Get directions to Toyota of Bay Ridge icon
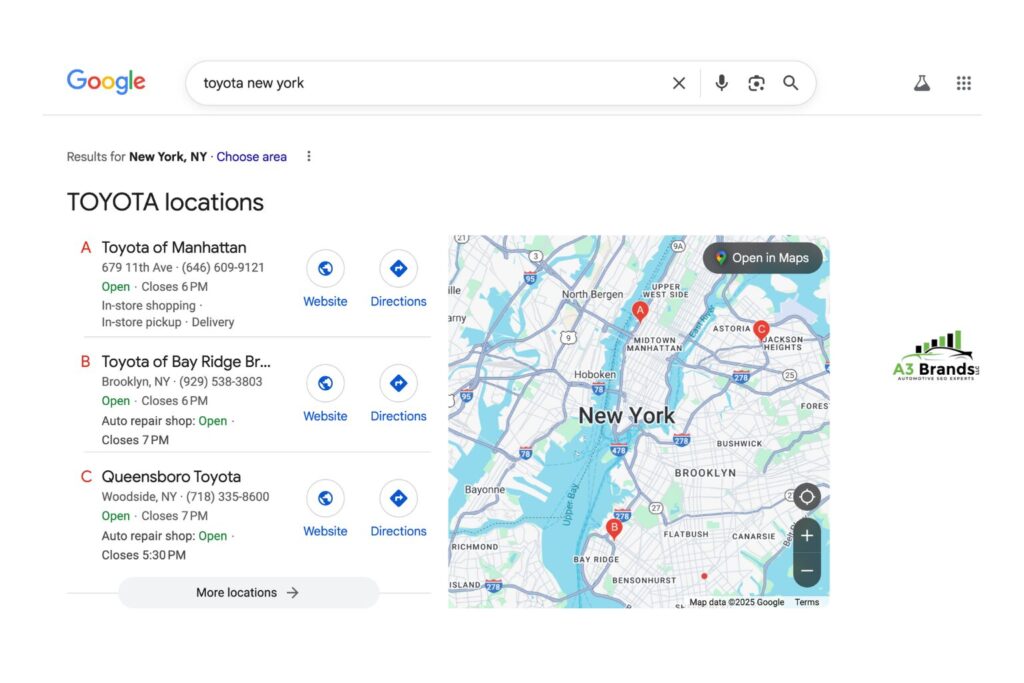The width and height of the screenshot is (1024, 683). point(398,383)
